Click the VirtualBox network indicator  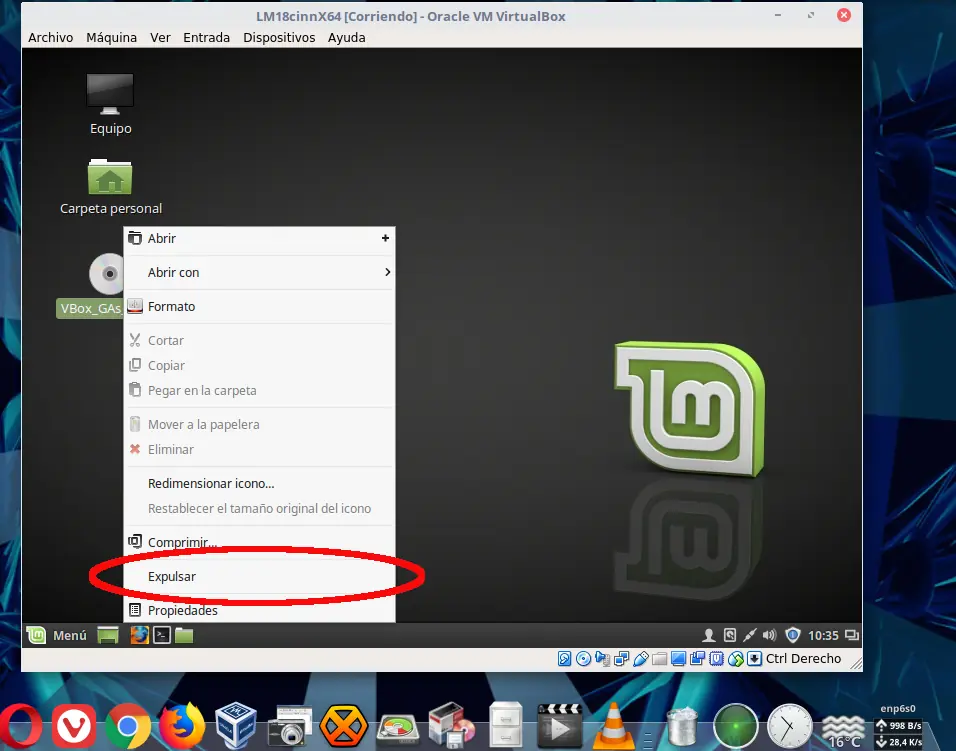621,658
